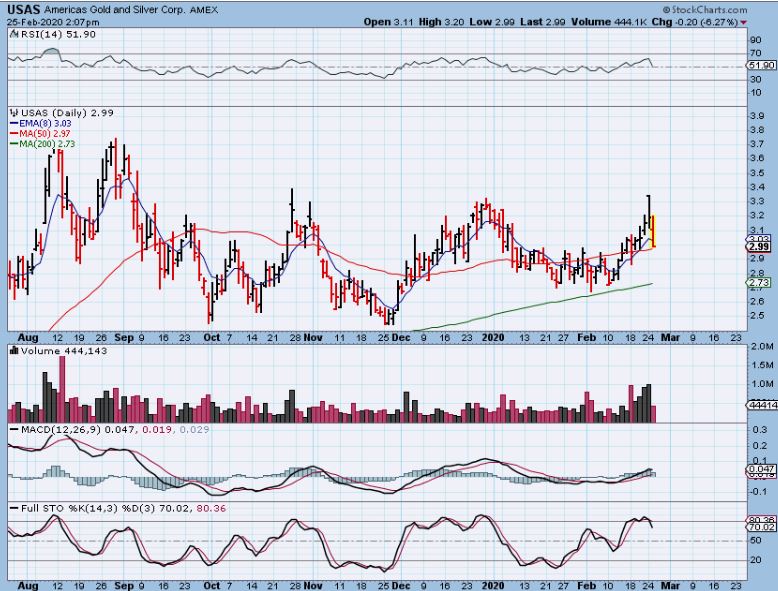Click the MA(200) 2.73 legend entry
The width and height of the screenshot is (778, 591).
(42, 144)
